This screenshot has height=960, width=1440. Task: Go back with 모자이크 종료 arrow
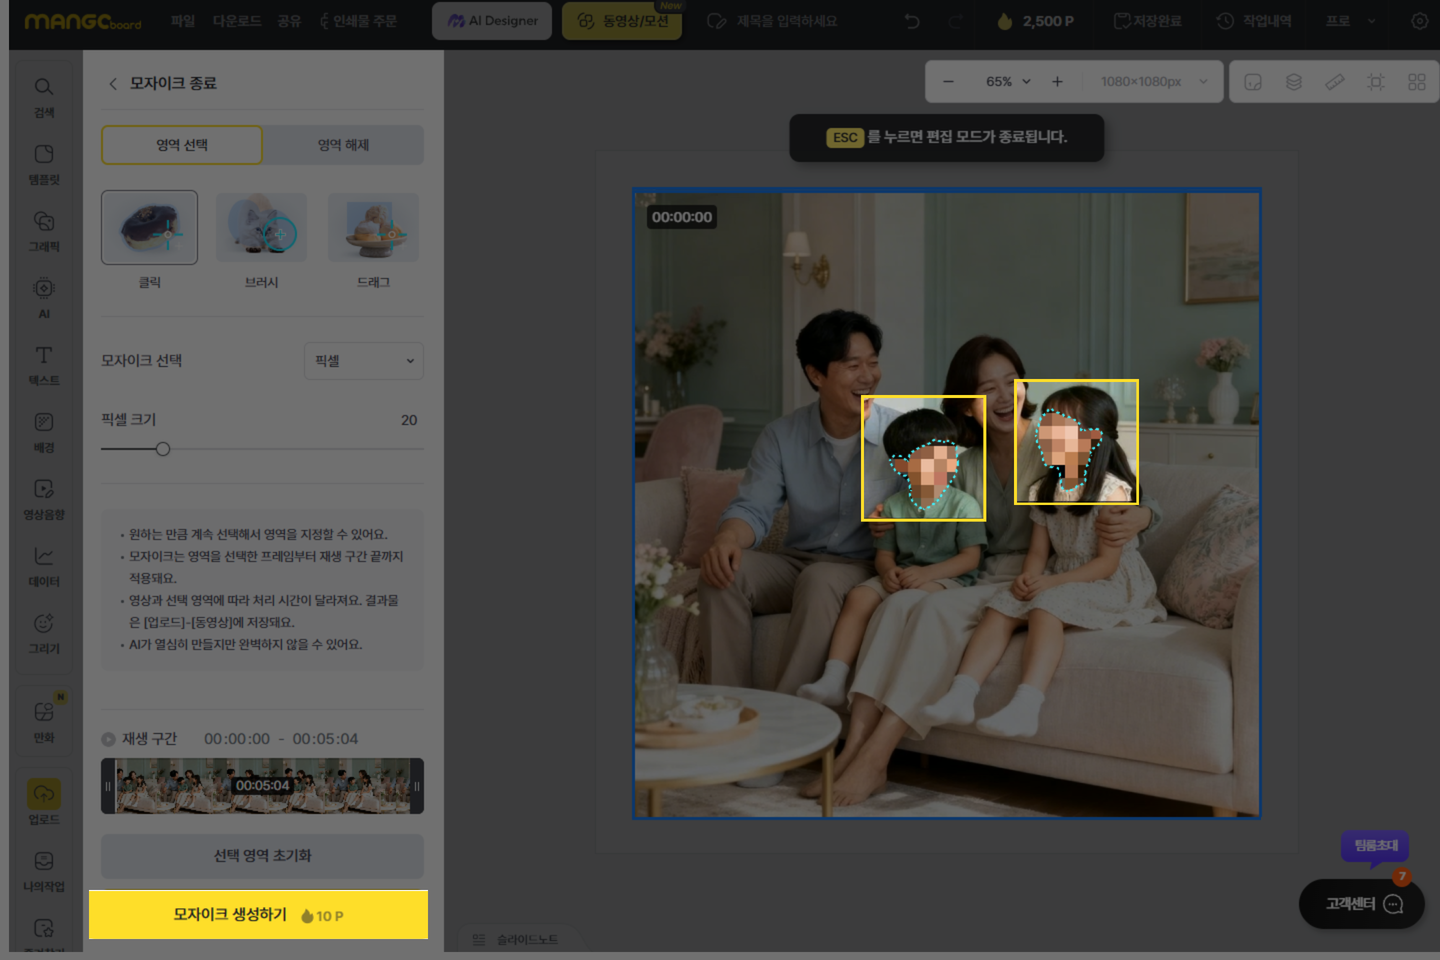click(113, 83)
